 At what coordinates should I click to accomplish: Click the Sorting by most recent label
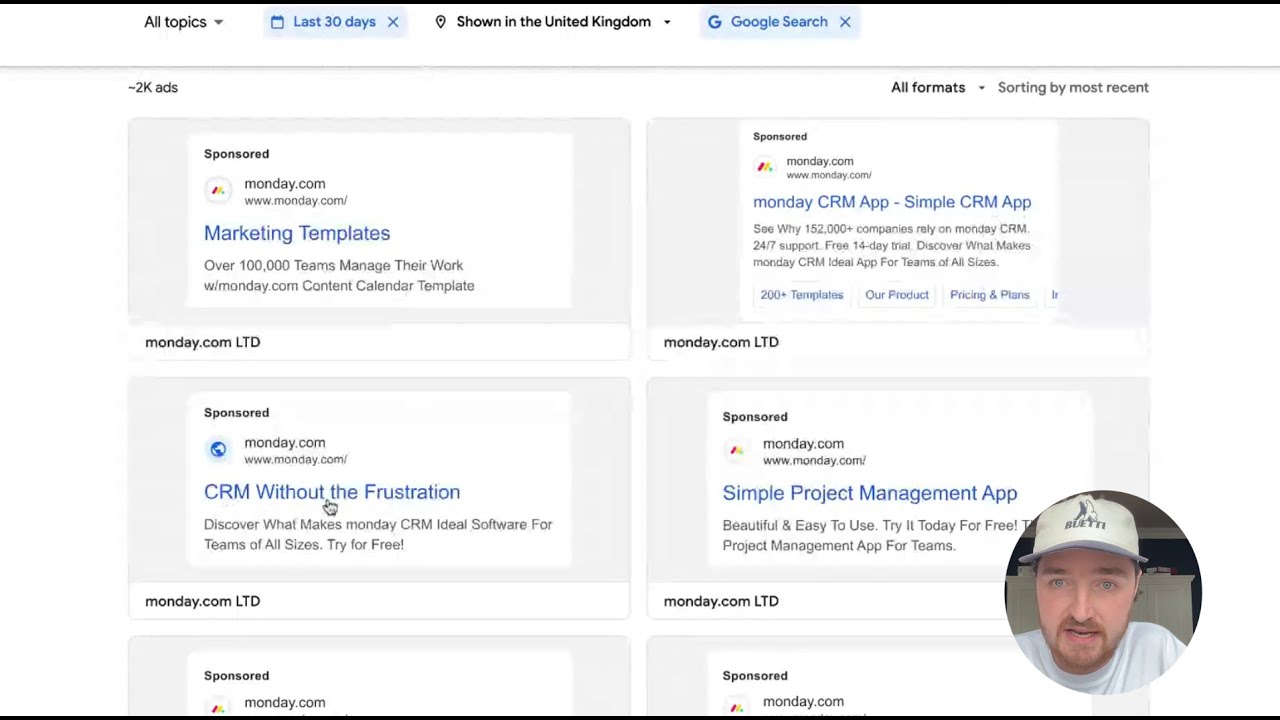click(x=1073, y=88)
